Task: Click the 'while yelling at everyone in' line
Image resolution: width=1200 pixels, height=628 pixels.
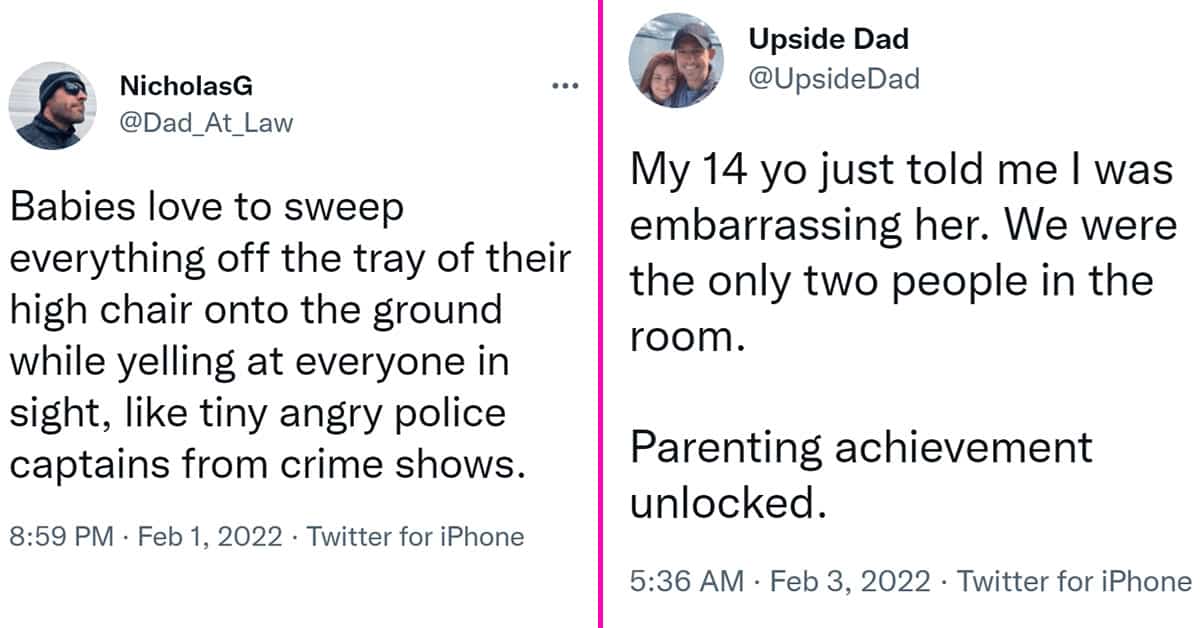Action: (259, 361)
